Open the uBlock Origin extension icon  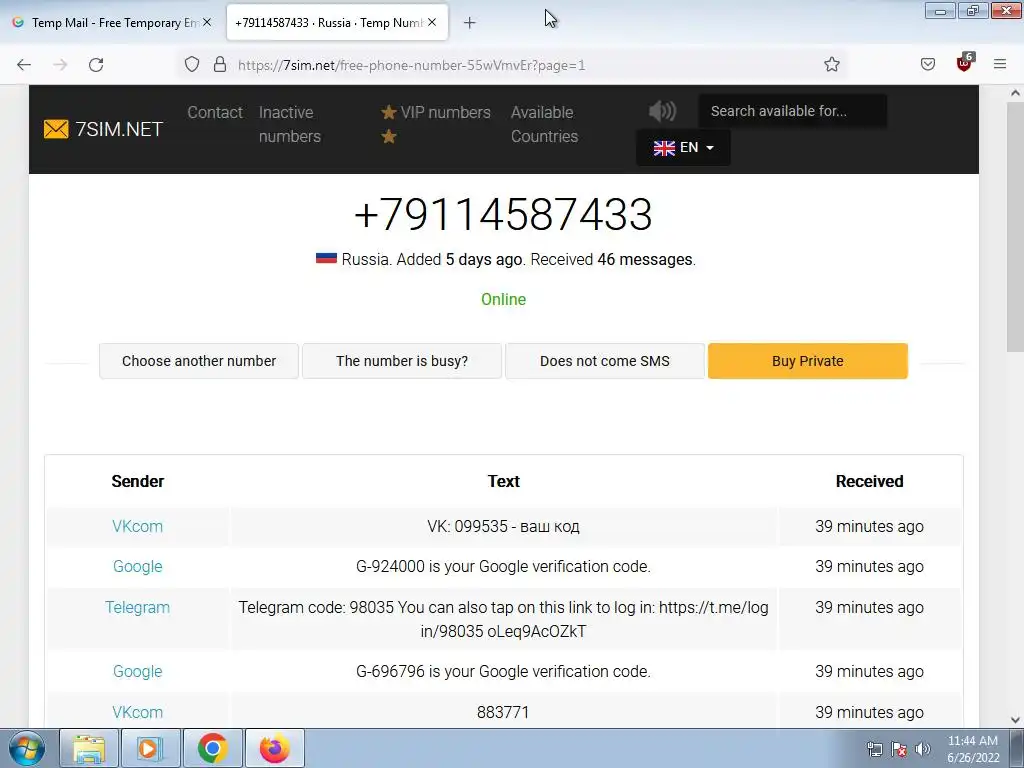pos(965,63)
